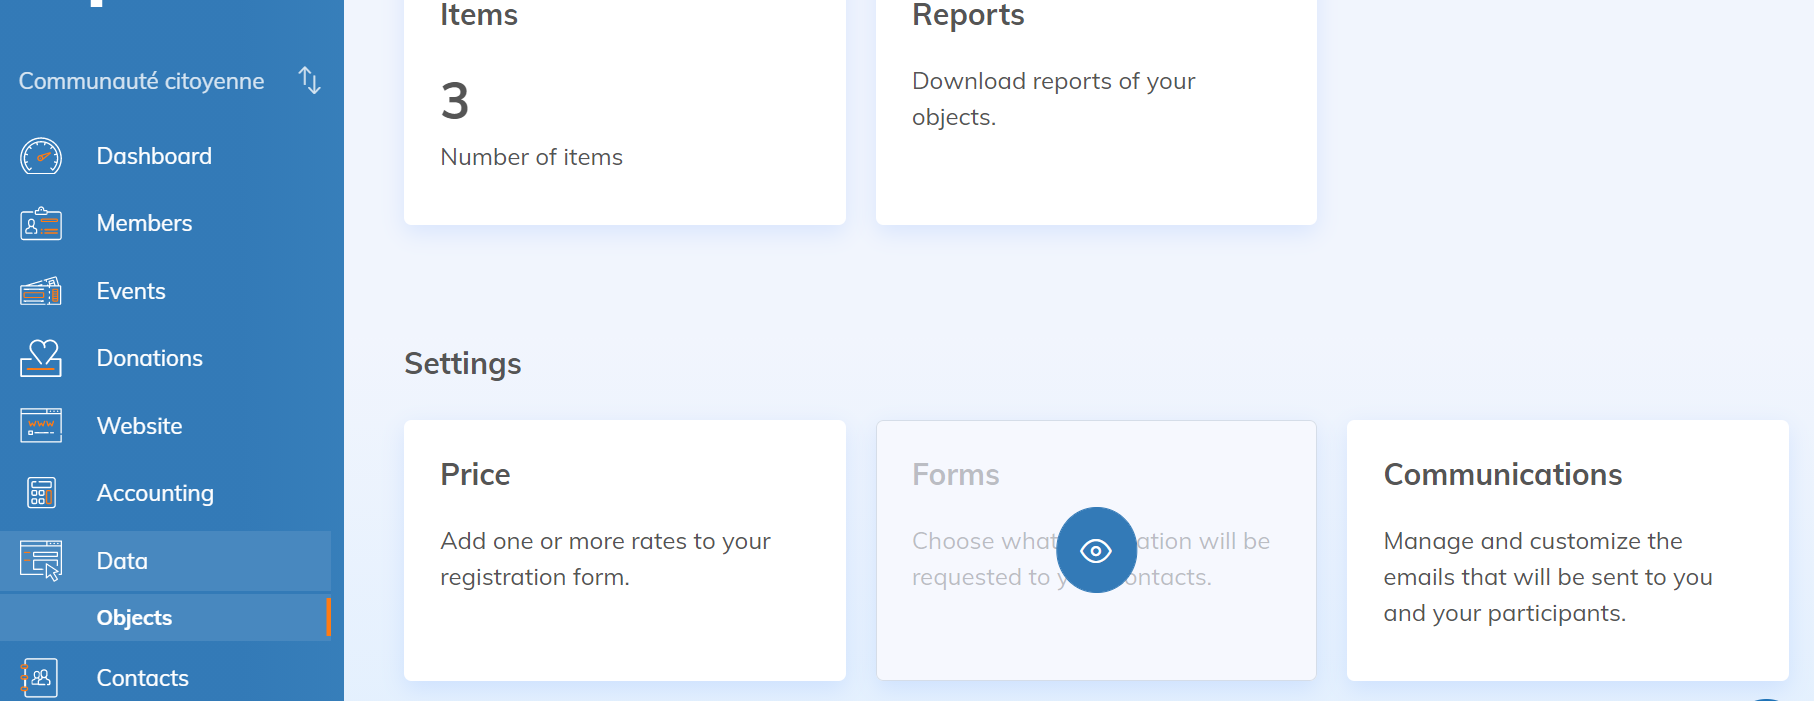Collapse the Data menu section
The height and width of the screenshot is (701, 1814).
click(122, 561)
